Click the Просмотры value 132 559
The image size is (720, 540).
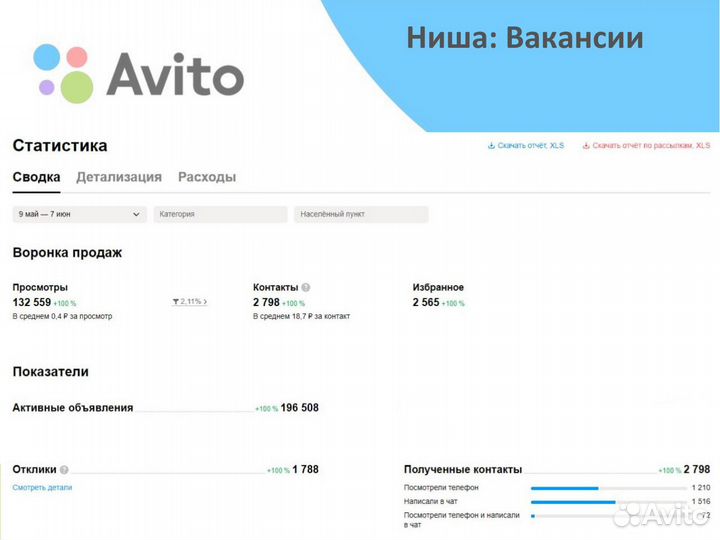coord(32,302)
